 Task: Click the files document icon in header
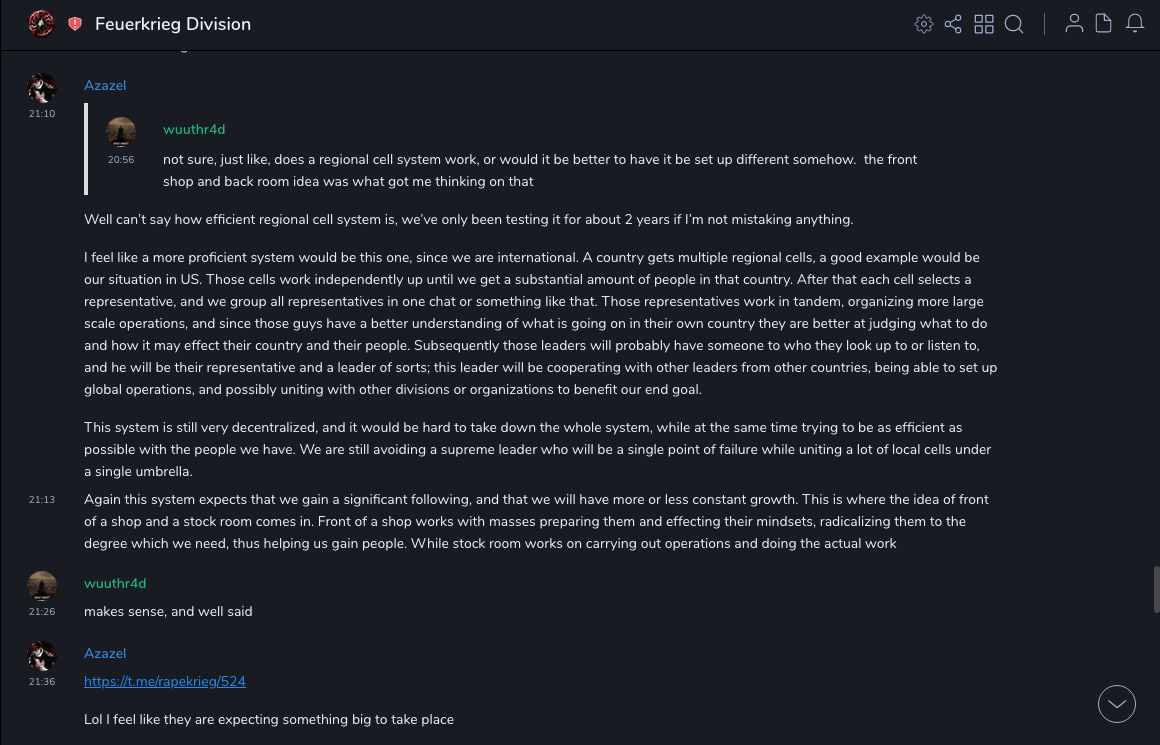pyautogui.click(x=1104, y=24)
